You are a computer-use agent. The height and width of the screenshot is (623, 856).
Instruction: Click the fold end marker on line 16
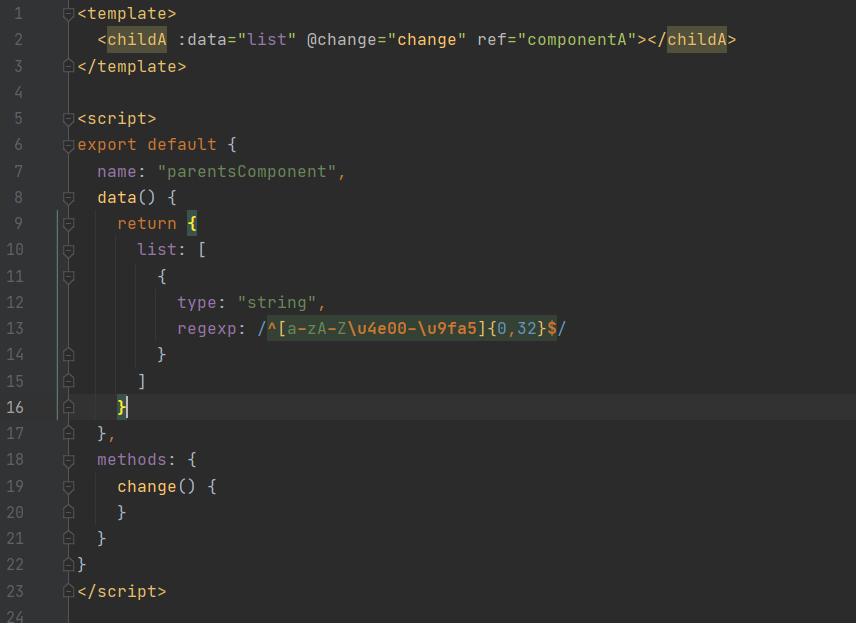tap(68, 407)
